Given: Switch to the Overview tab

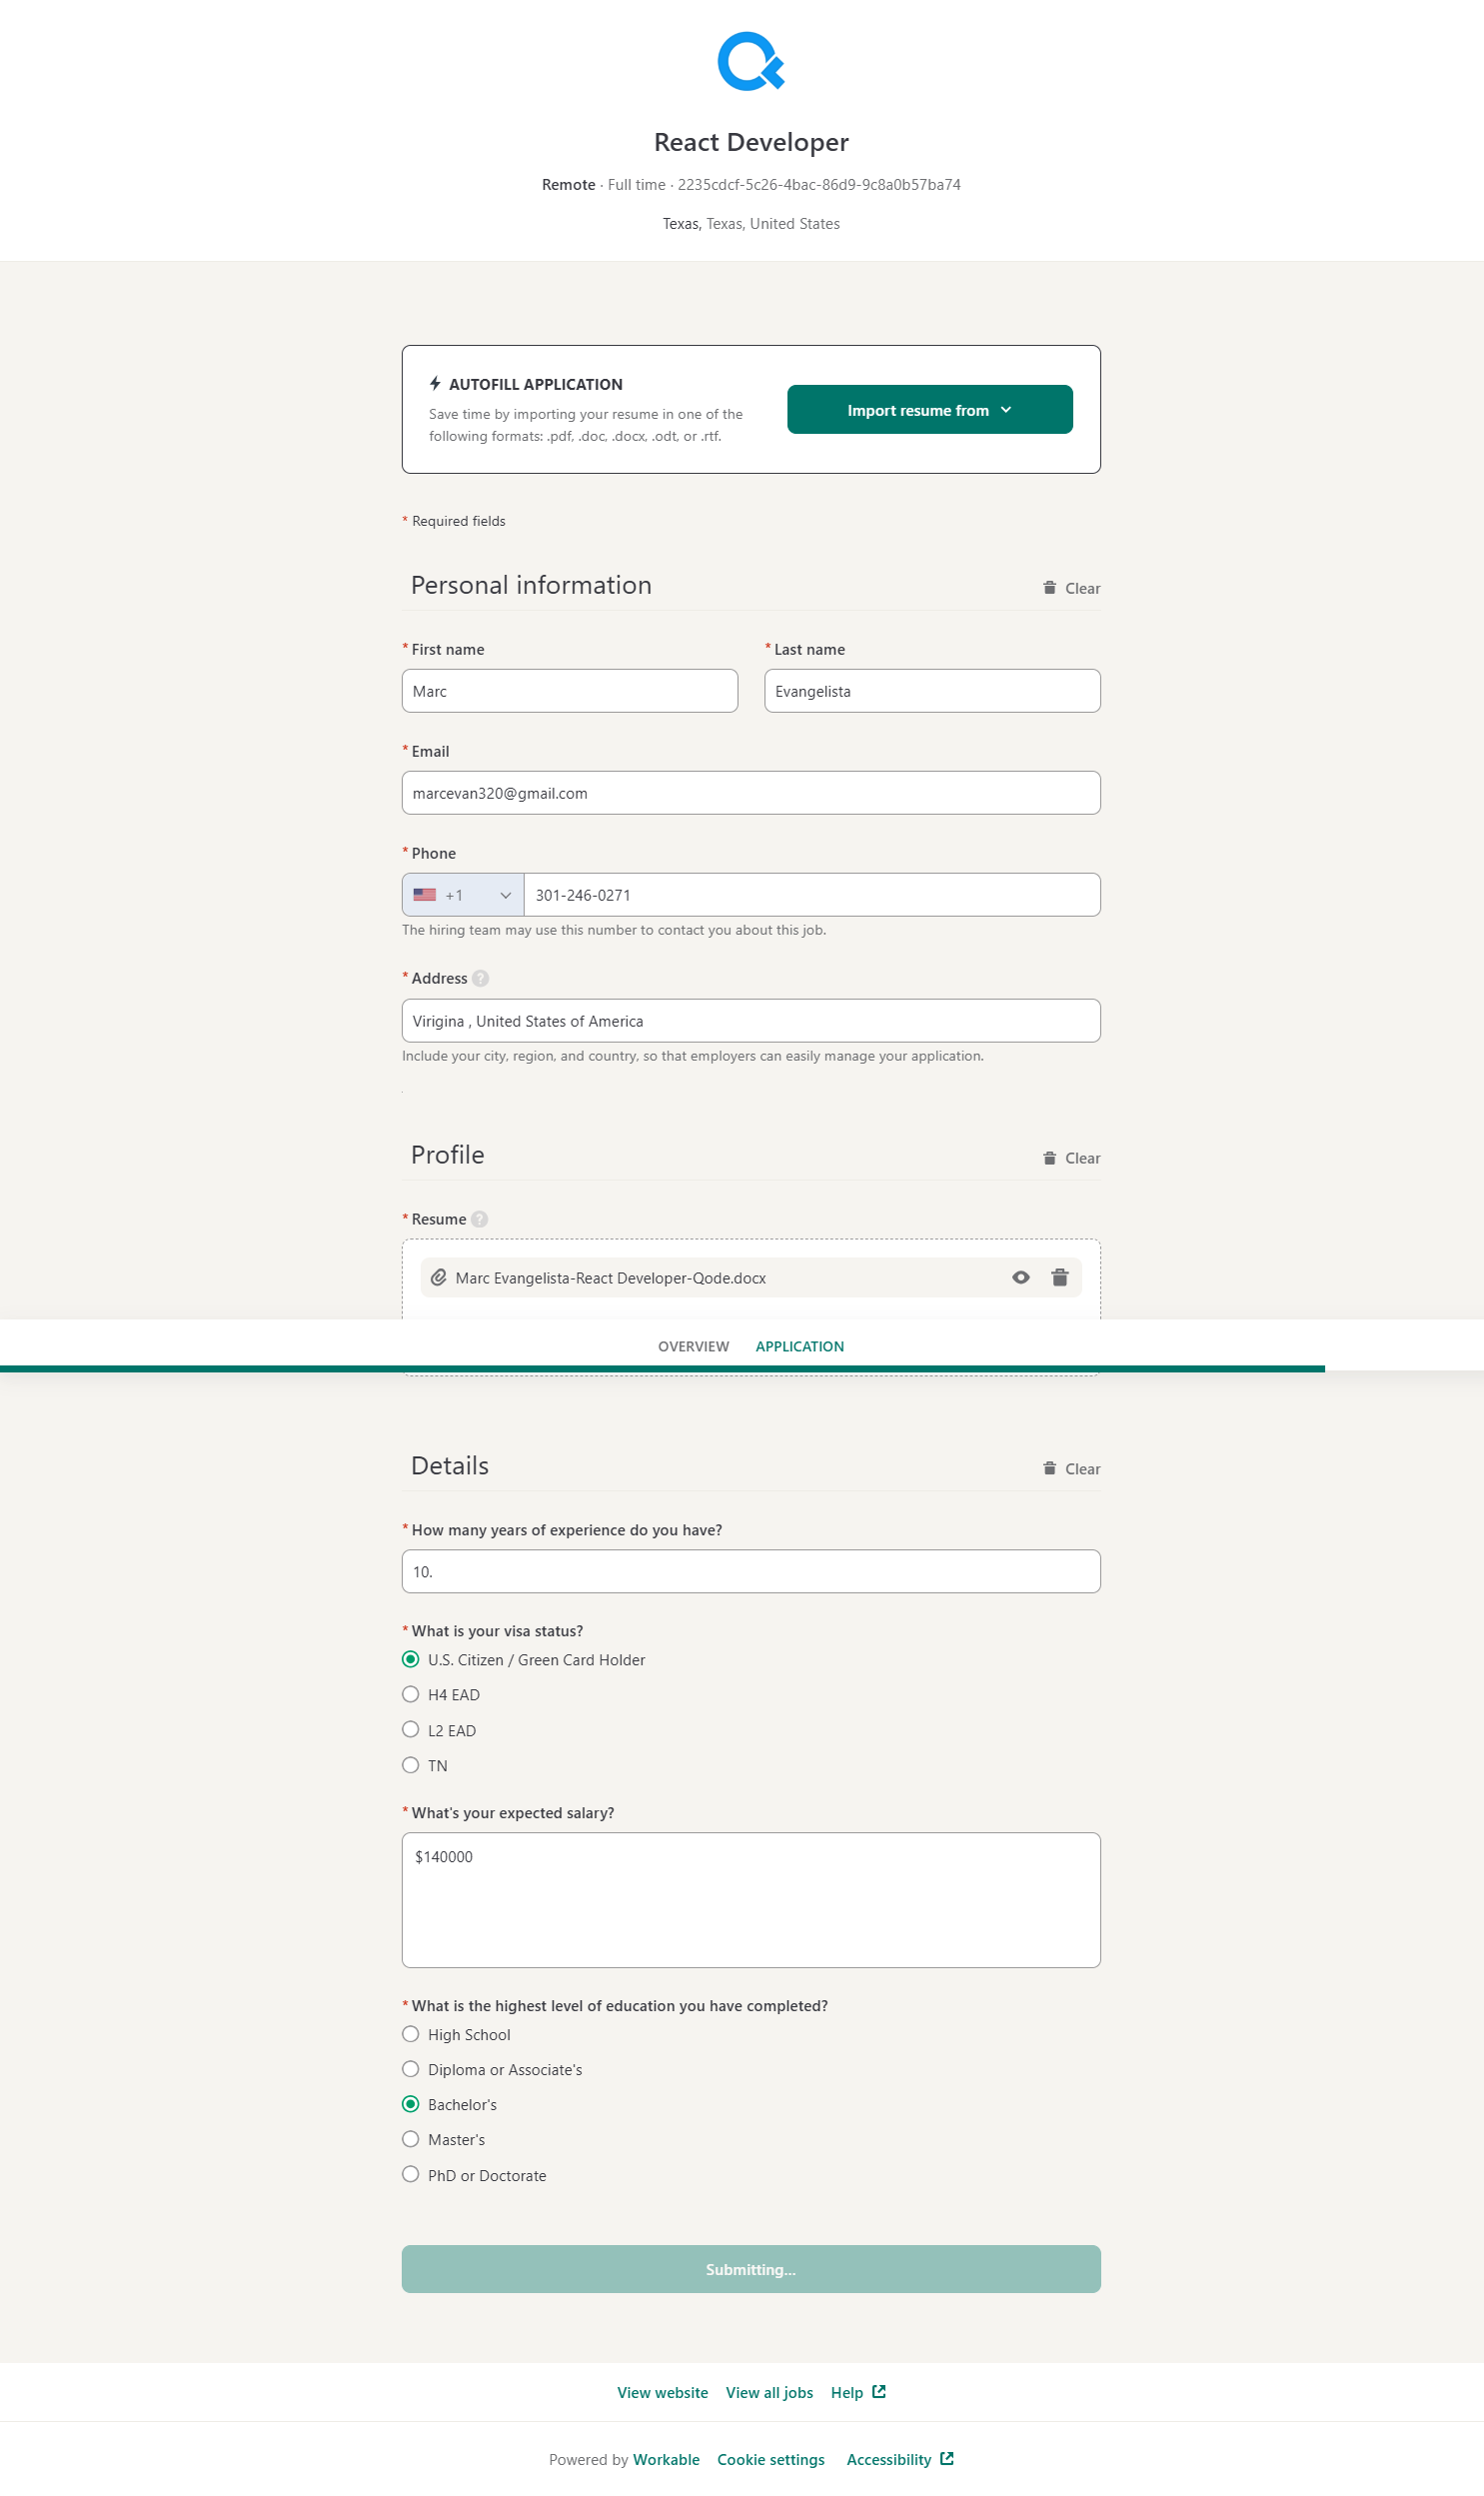Looking at the screenshot, I should 693,1346.
